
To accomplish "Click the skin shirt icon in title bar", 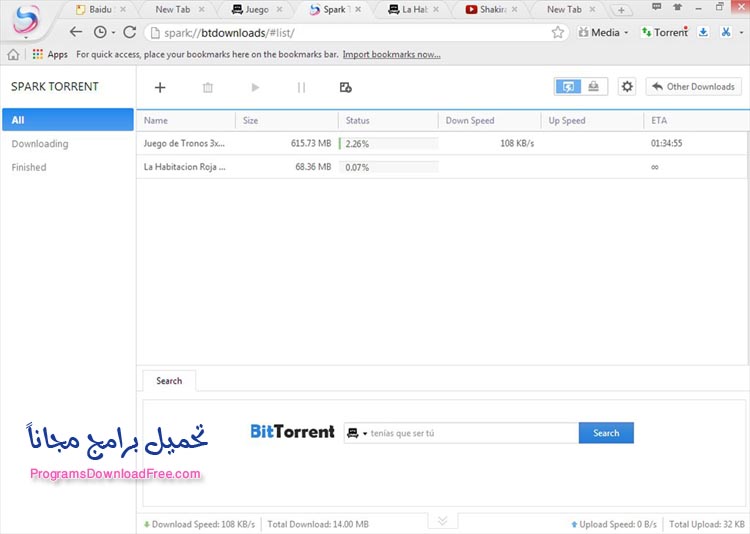I will coord(677,7).
